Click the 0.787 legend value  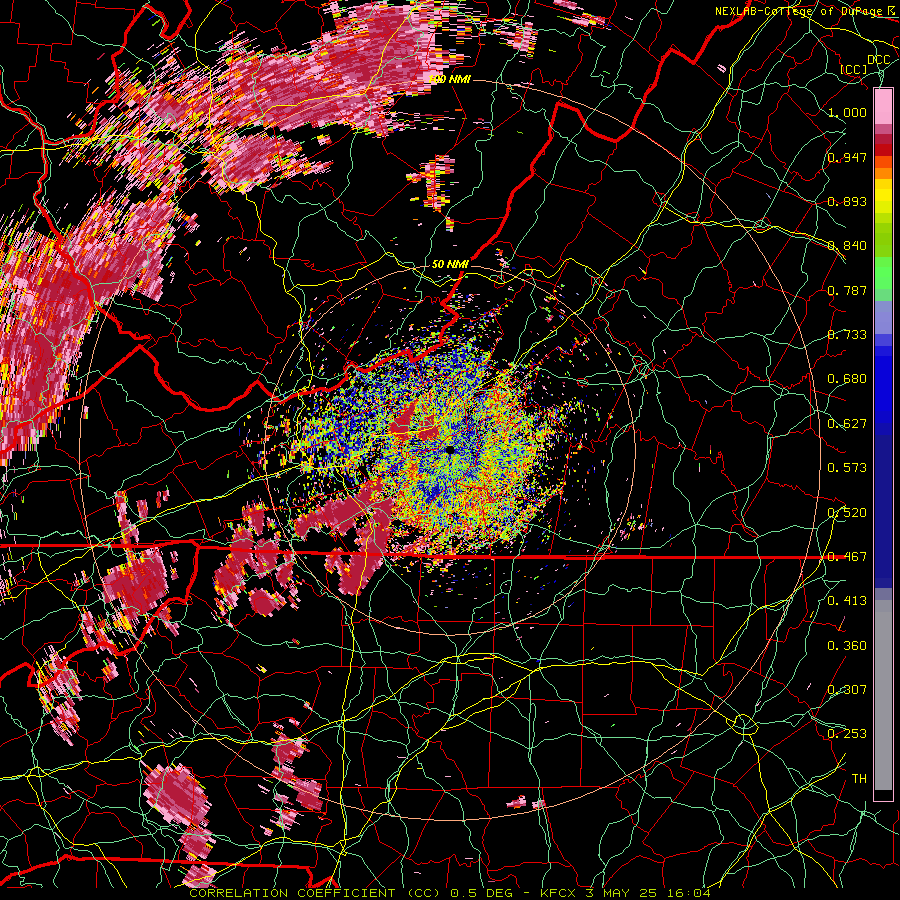tap(847, 290)
